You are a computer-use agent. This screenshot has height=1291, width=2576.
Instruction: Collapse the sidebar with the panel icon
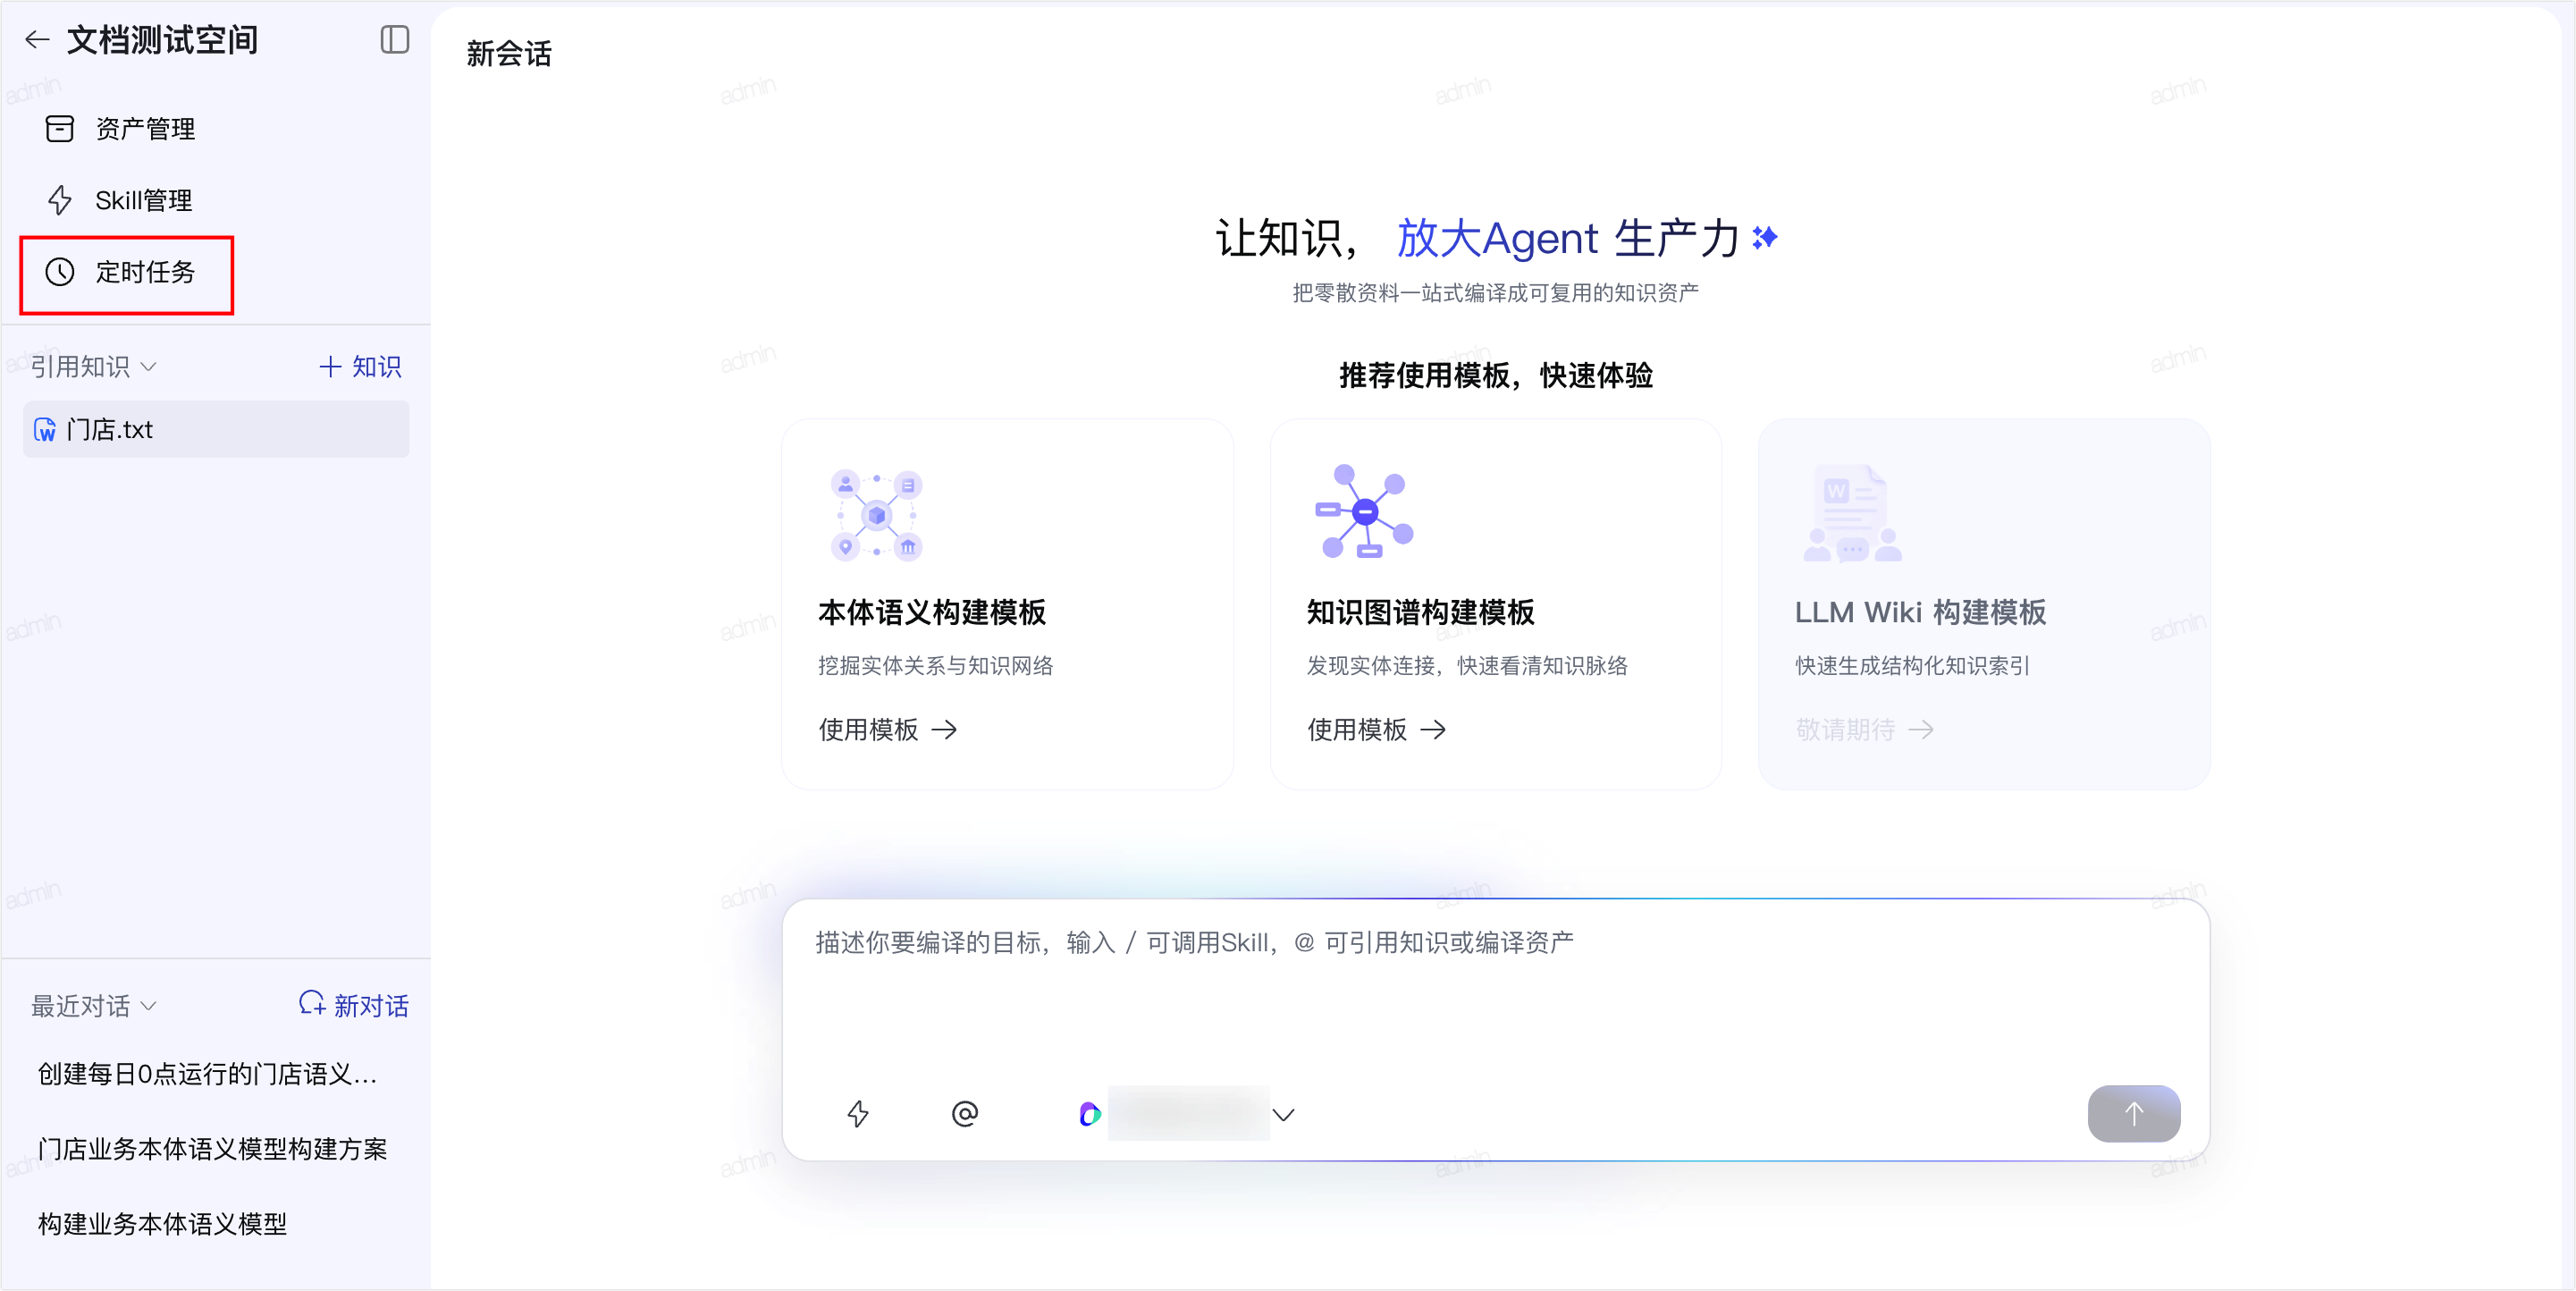[395, 40]
